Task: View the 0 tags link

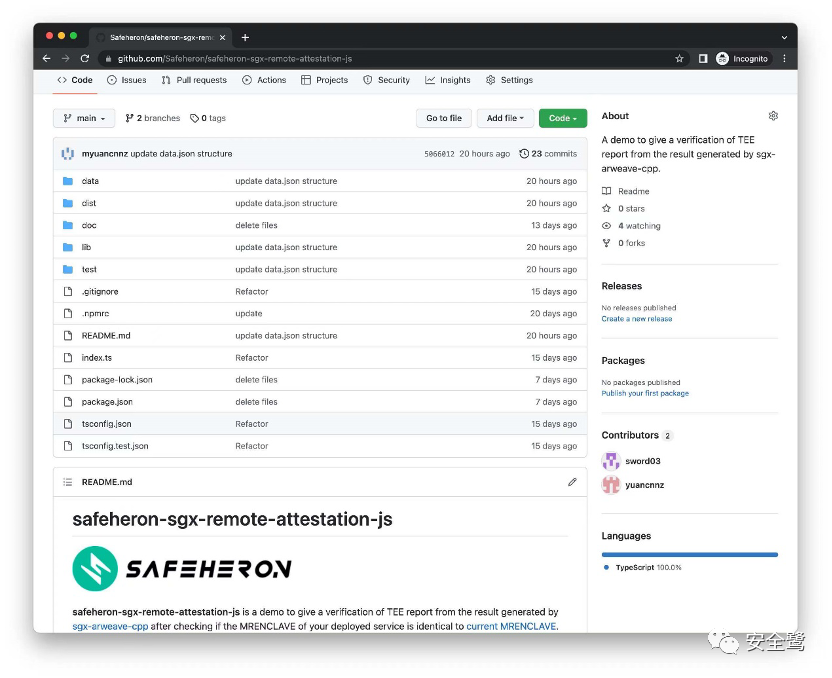Action: [x=208, y=118]
